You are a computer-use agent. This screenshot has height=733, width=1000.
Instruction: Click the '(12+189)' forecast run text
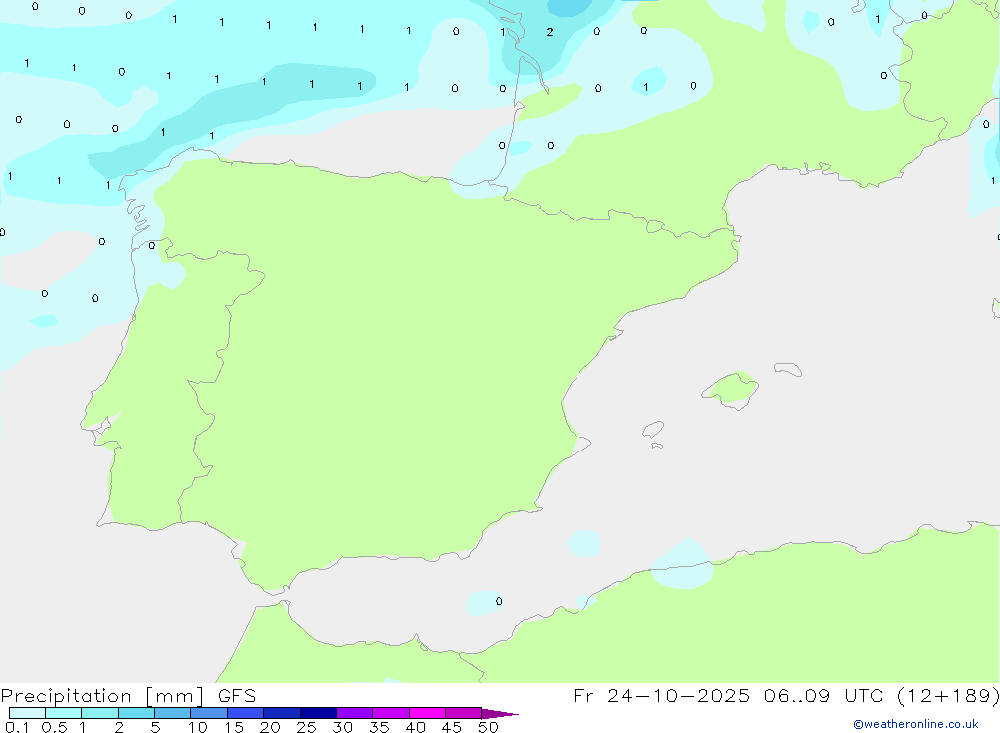coord(948,696)
